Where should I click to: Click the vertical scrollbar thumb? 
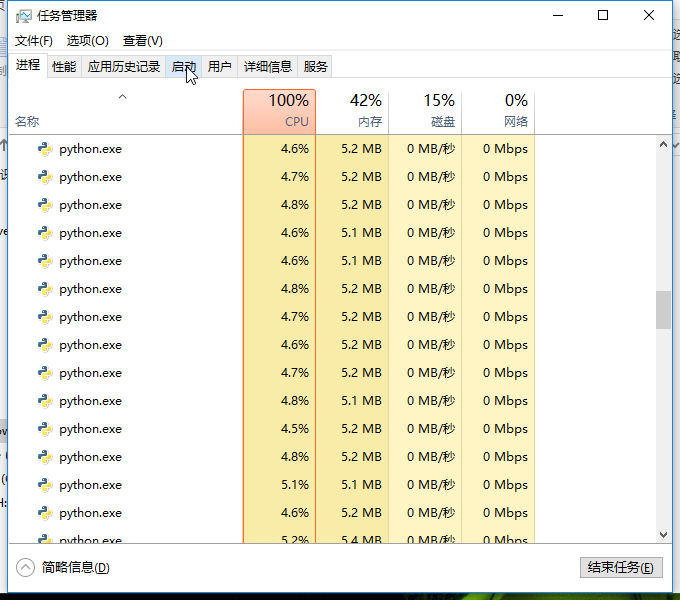click(x=663, y=310)
